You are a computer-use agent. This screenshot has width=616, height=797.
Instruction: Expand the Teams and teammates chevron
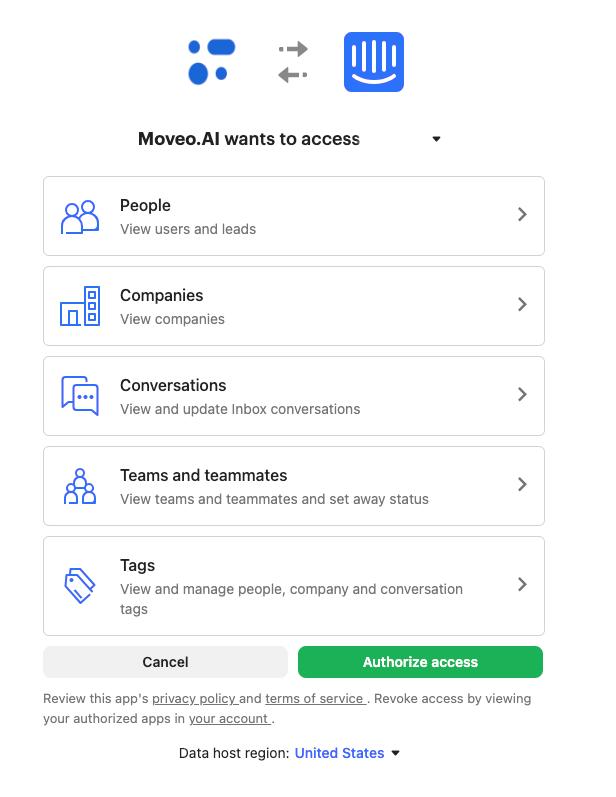coord(522,485)
